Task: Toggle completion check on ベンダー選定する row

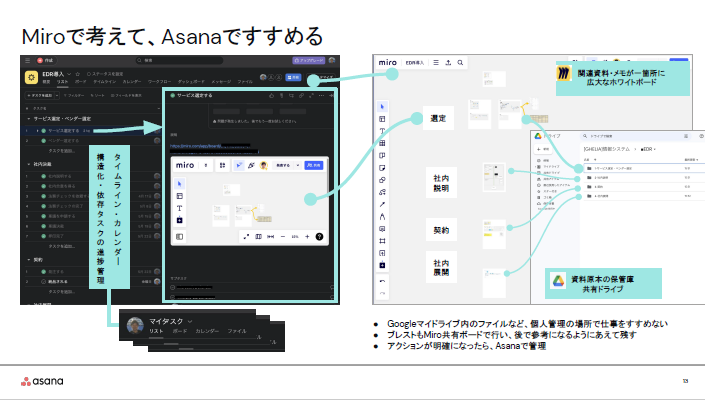Action: (44, 141)
